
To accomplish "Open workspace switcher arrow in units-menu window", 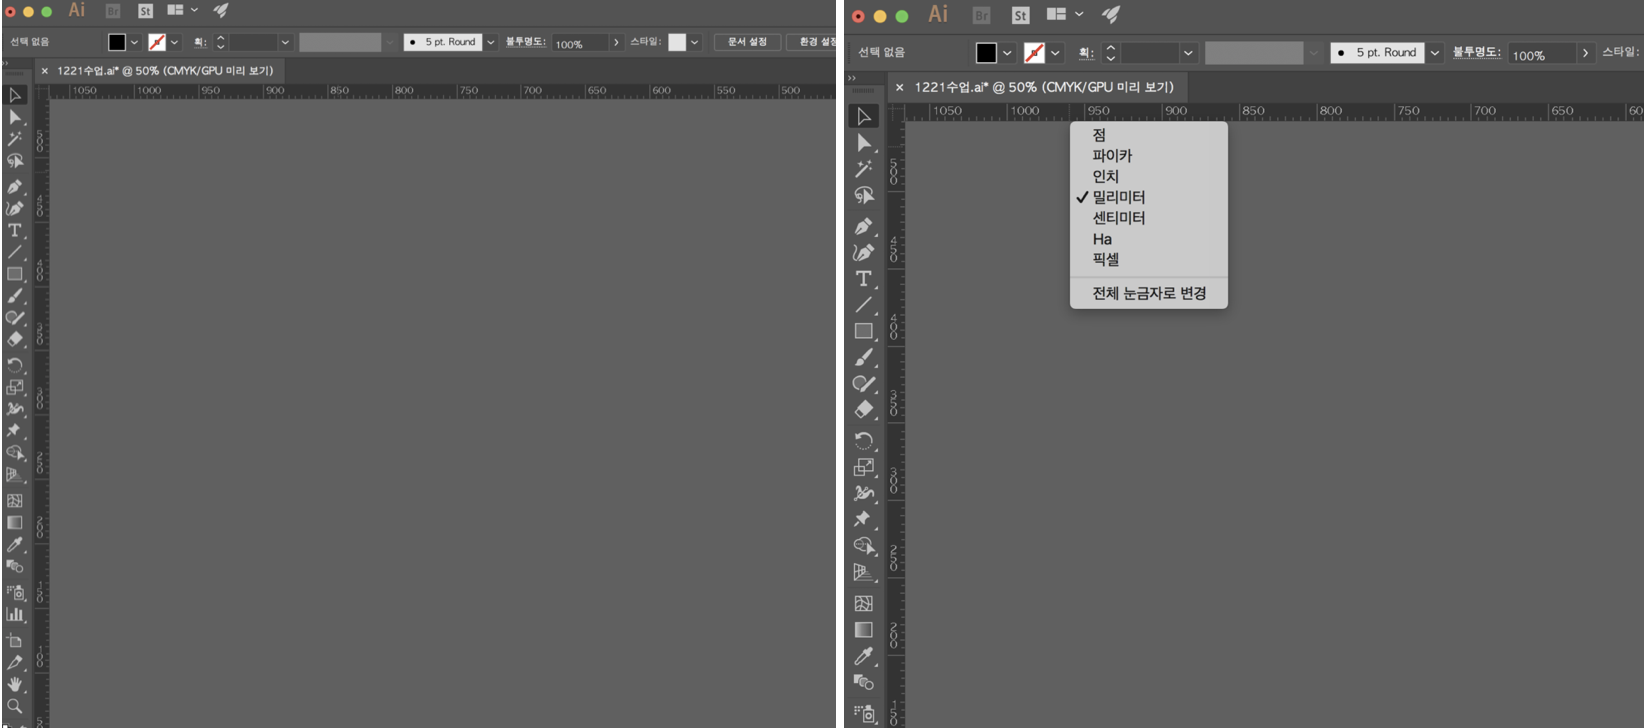I will pos(1079,14).
